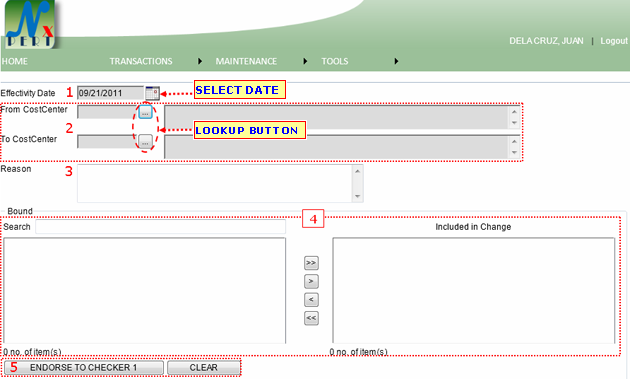Click the NXpert logo
This screenshot has width=630, height=379.
[x=30, y=25]
